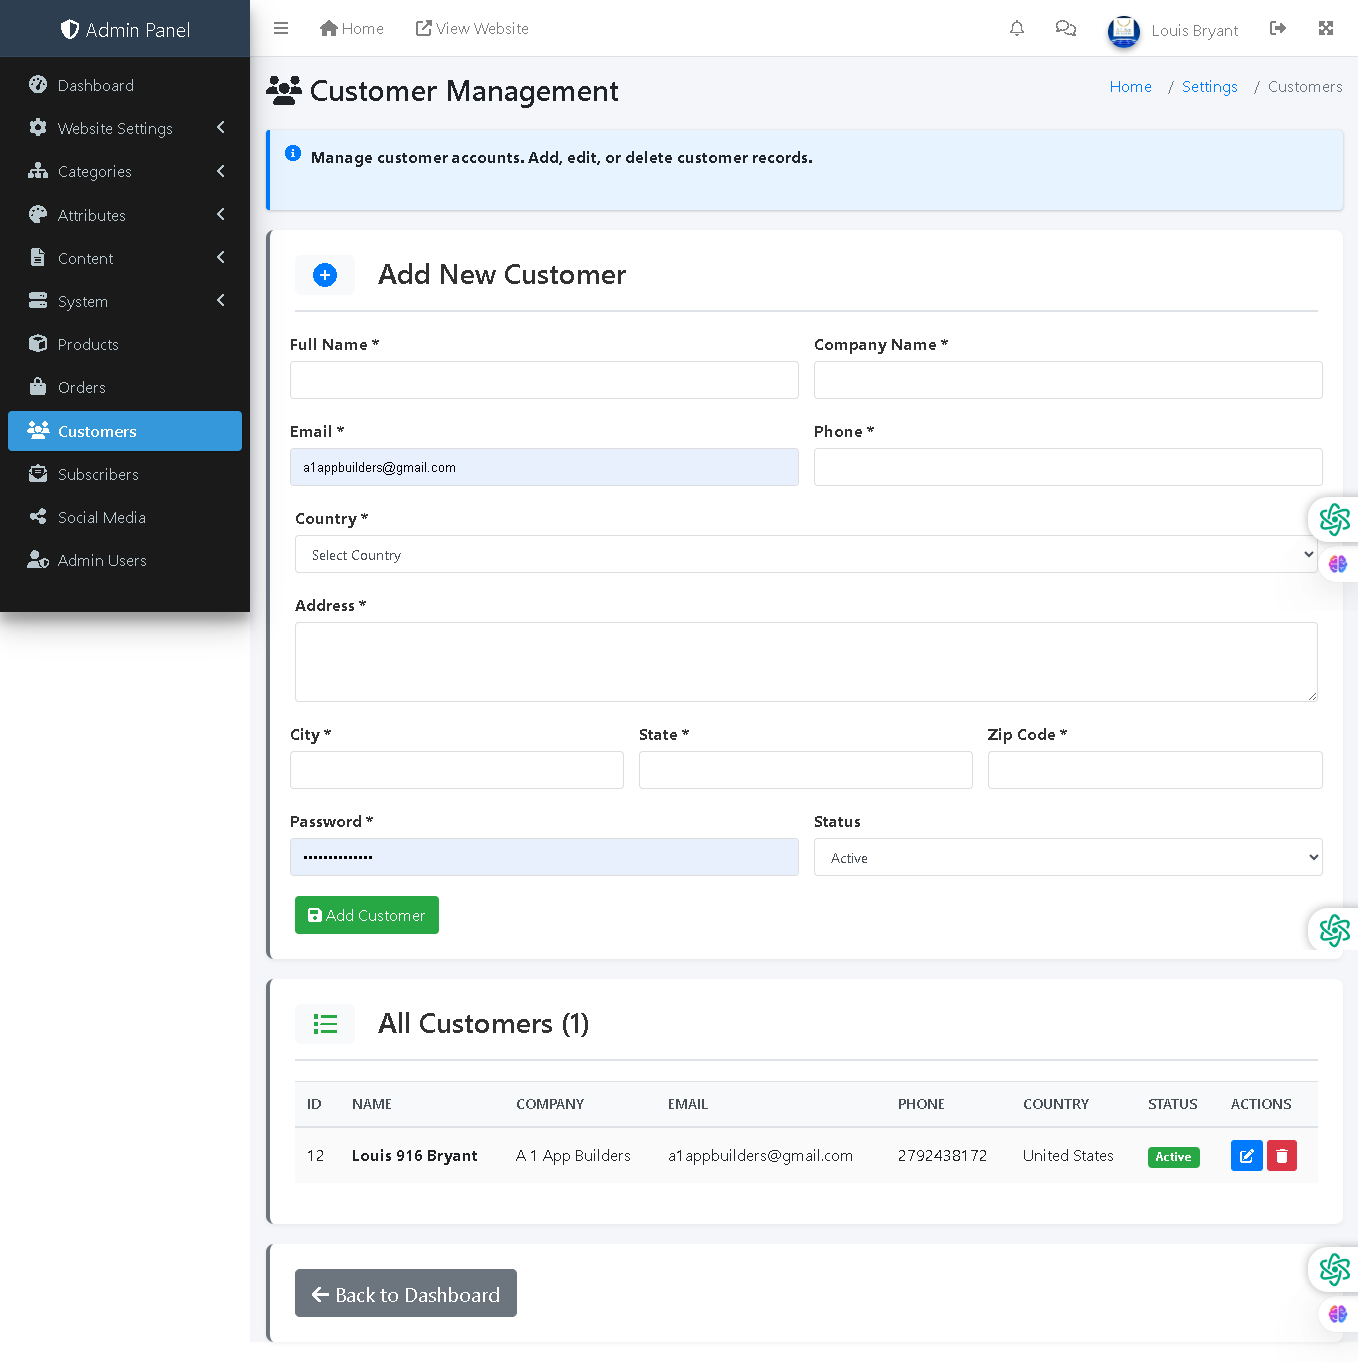Image resolution: width=1358 pixels, height=1362 pixels.
Task: Delete customer with red trash icon
Action: (1282, 1156)
